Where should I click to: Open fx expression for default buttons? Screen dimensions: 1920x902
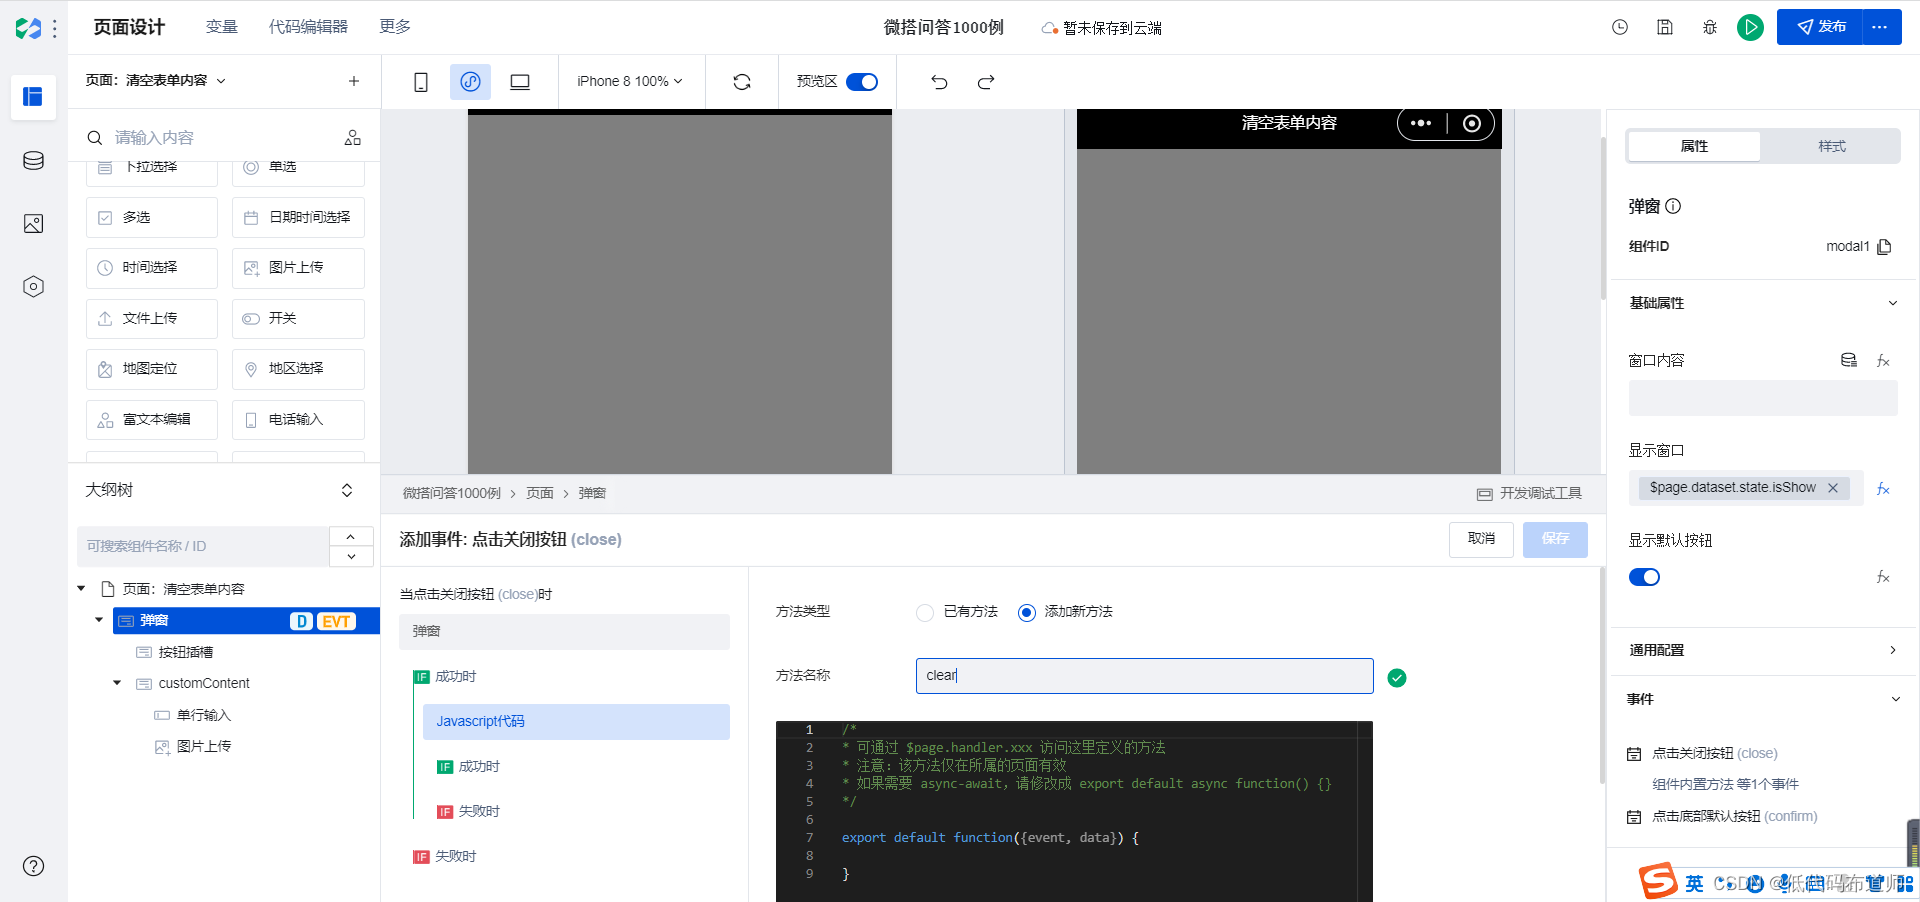point(1883,577)
